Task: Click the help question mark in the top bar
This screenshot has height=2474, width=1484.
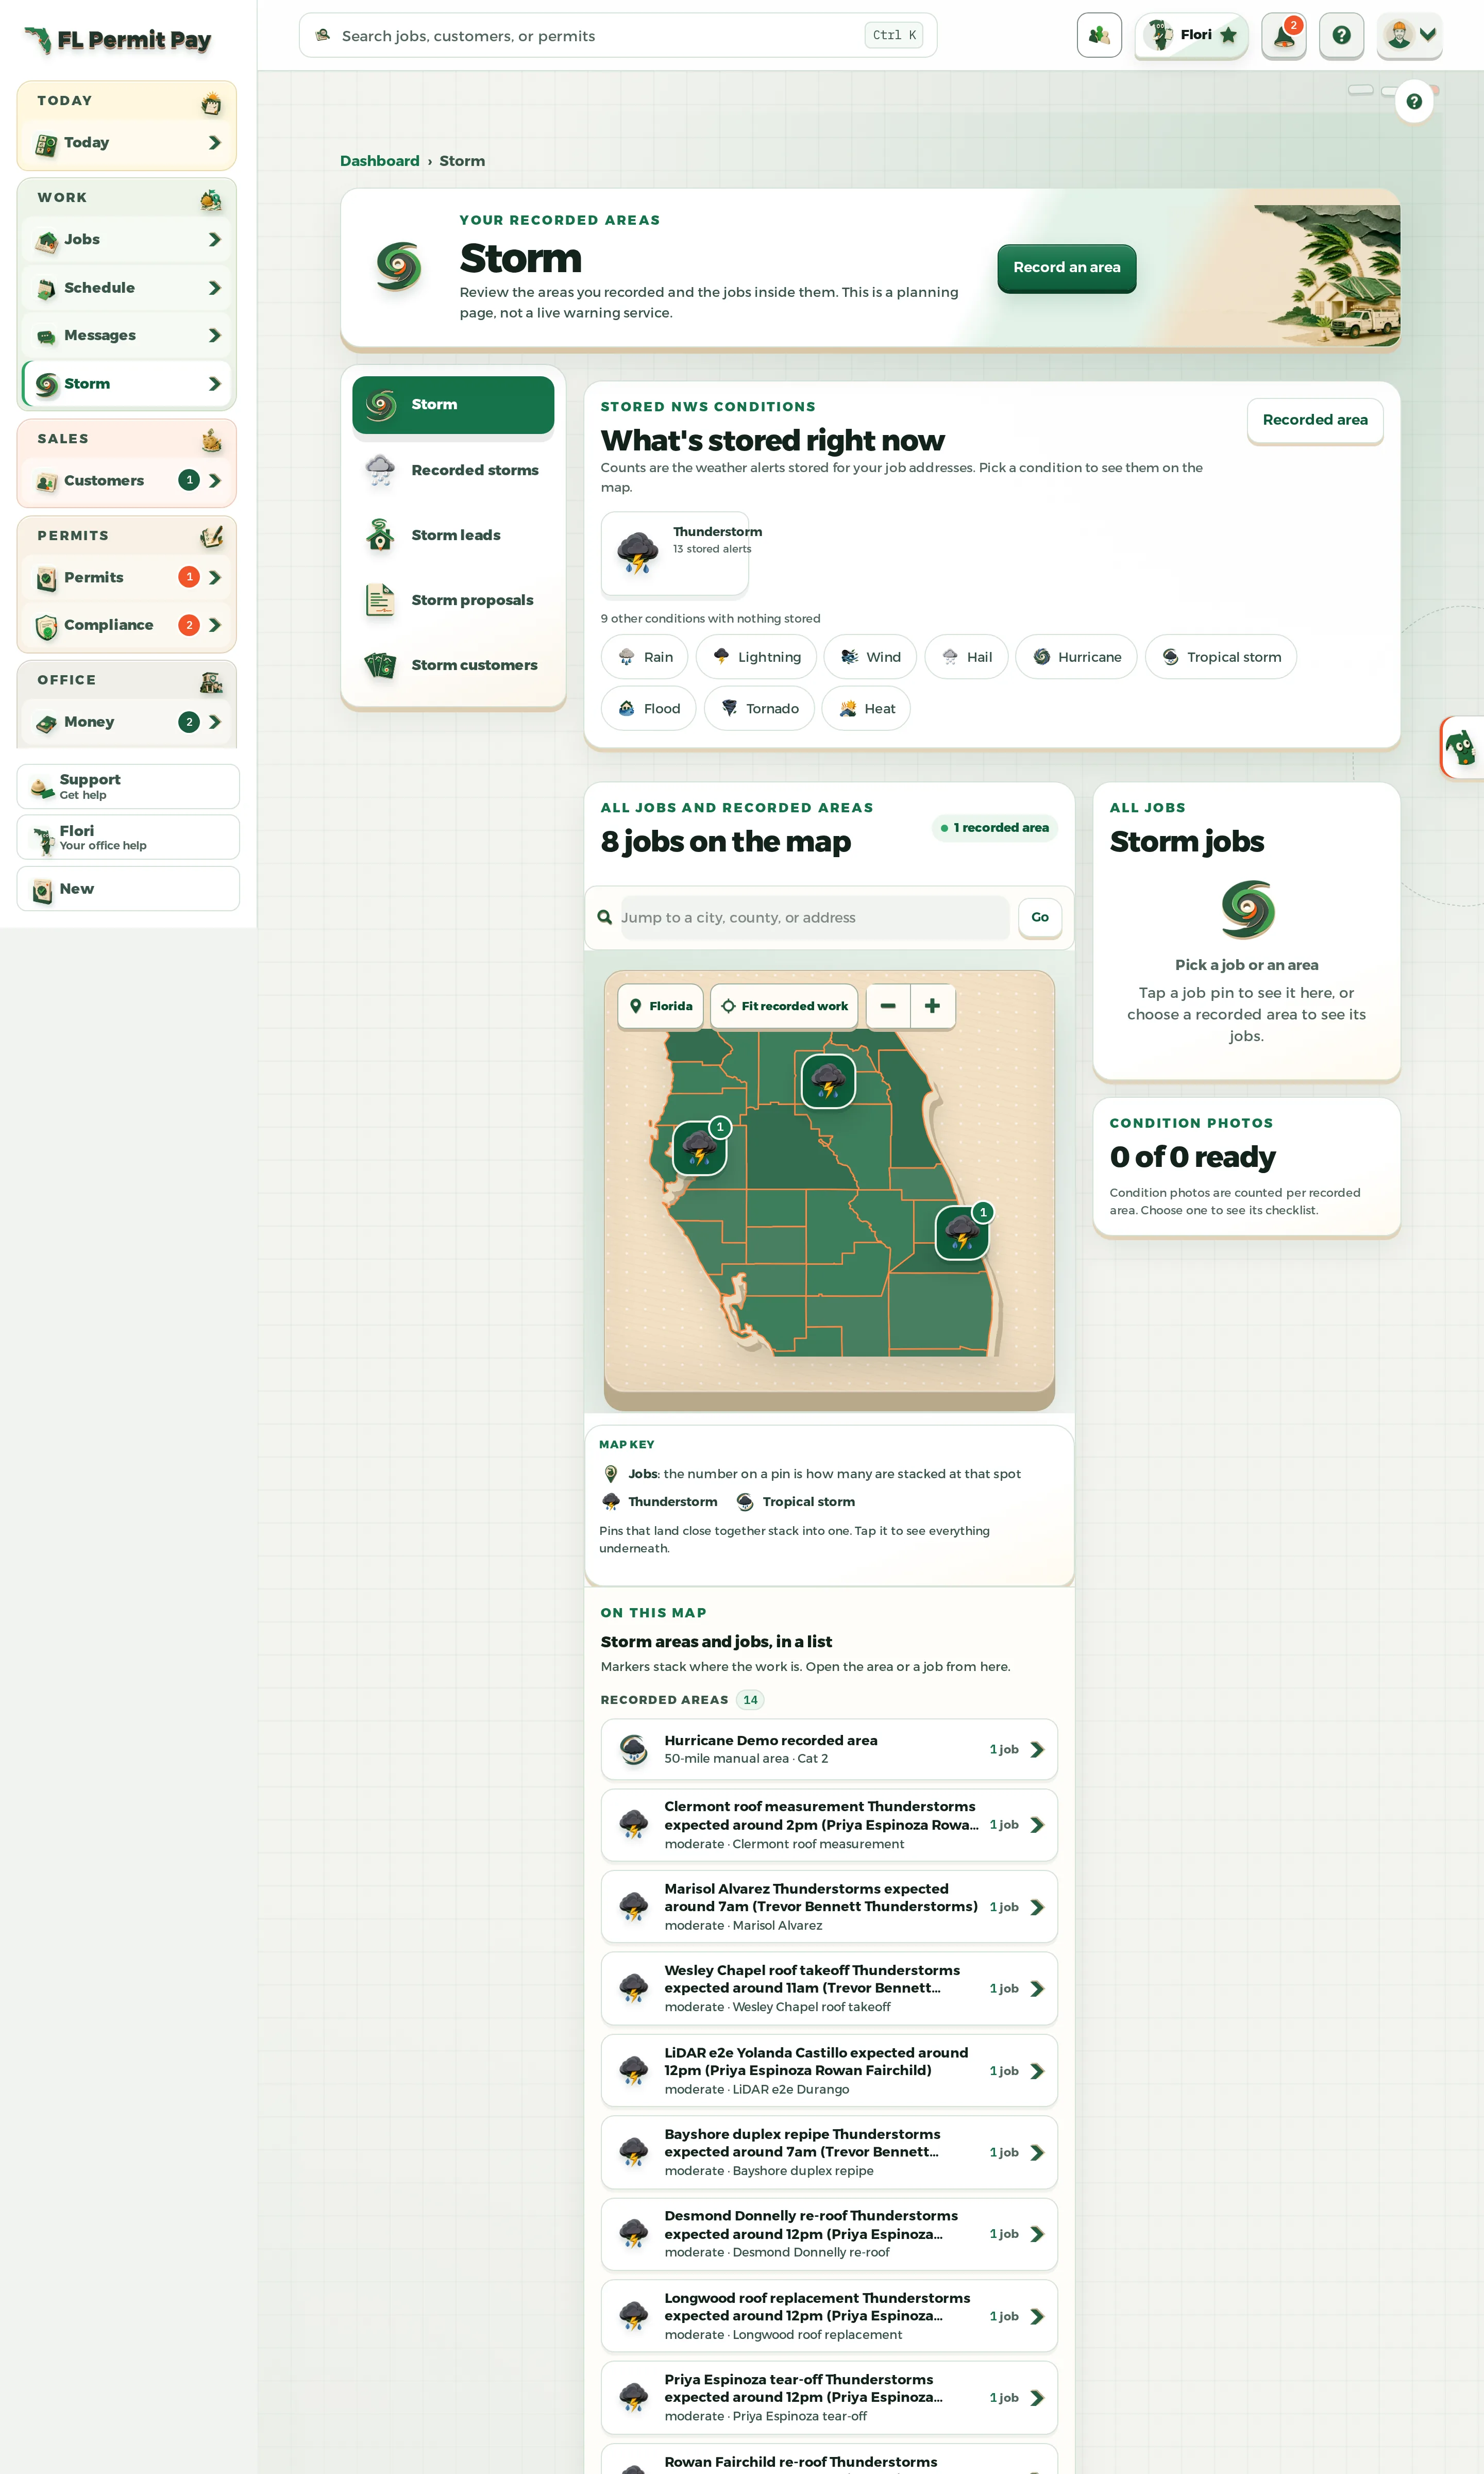Action: (x=1341, y=36)
